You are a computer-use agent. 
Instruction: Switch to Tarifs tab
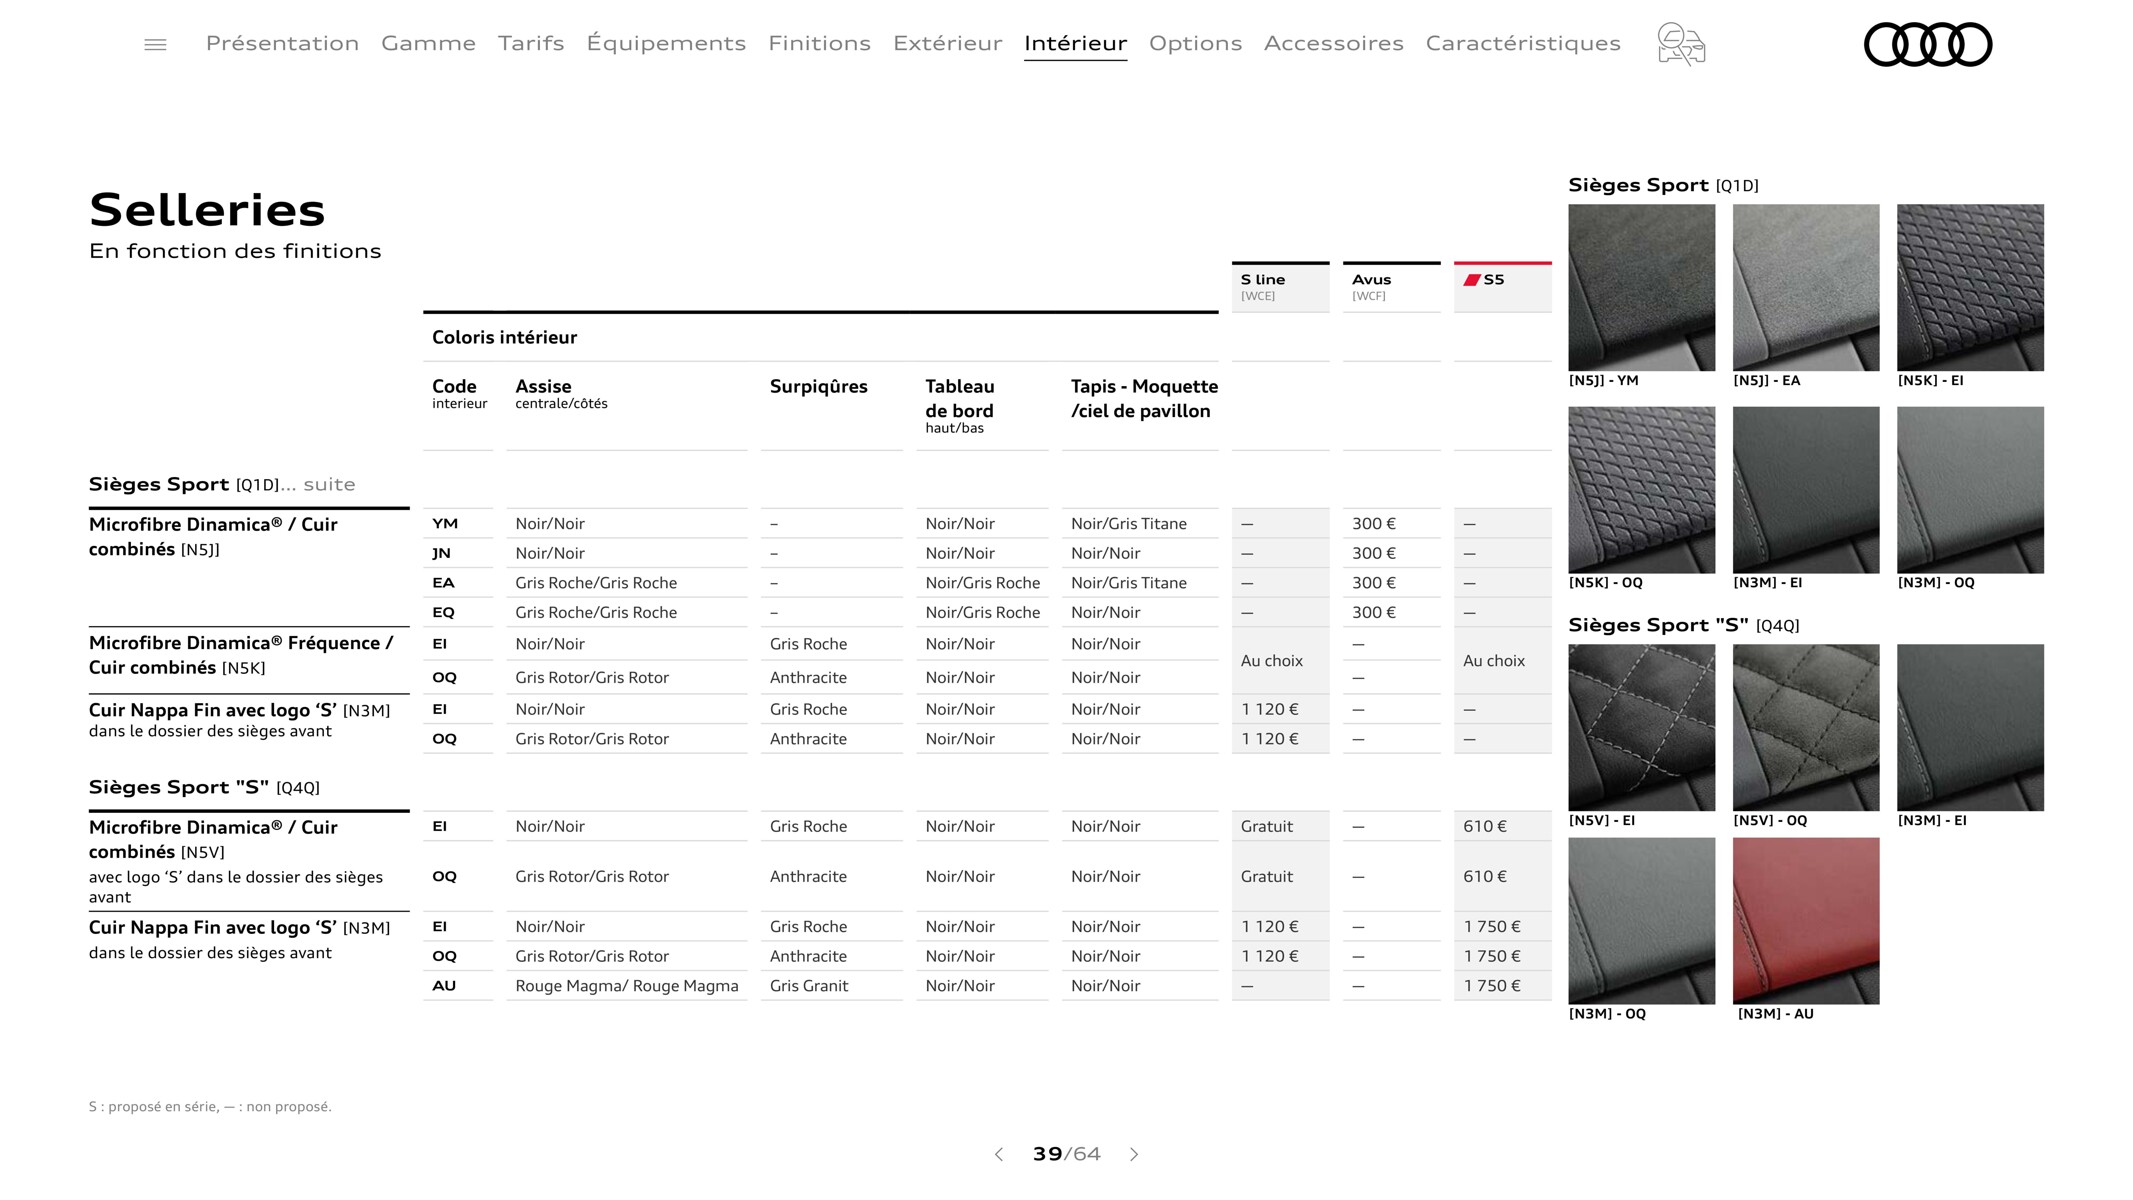click(531, 43)
